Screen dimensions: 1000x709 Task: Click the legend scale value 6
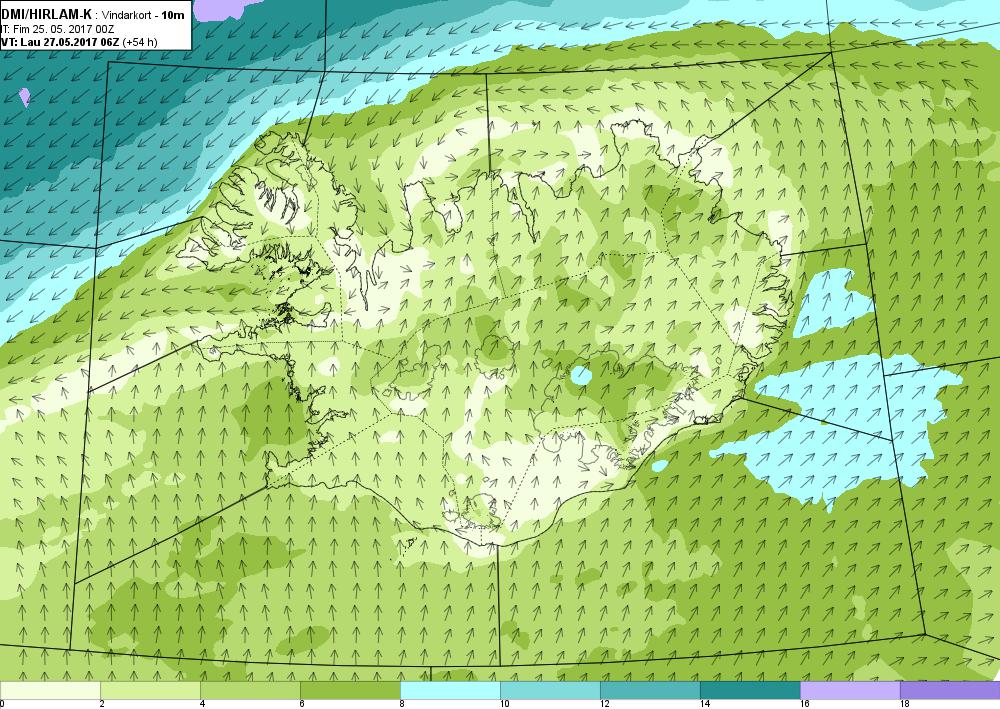coord(302,704)
